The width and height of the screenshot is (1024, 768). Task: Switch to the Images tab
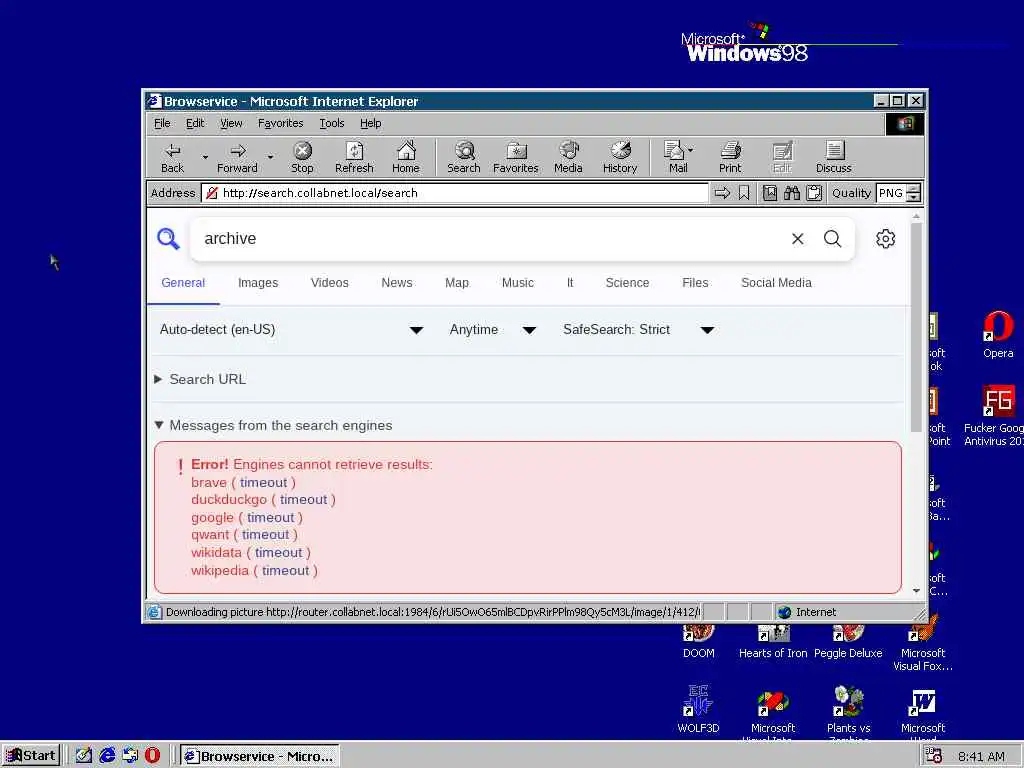pos(258,283)
